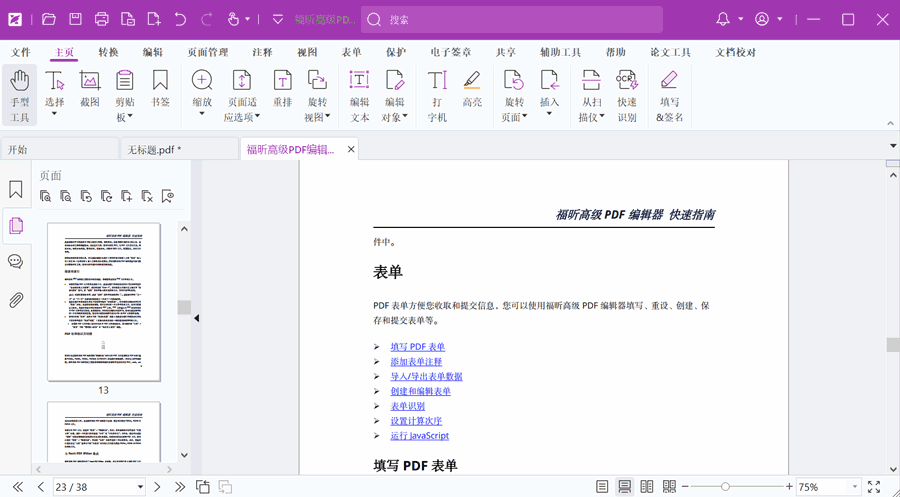Click Rotate Pages (旋转页面)
This screenshot has width=900, height=497.
[x=514, y=95]
